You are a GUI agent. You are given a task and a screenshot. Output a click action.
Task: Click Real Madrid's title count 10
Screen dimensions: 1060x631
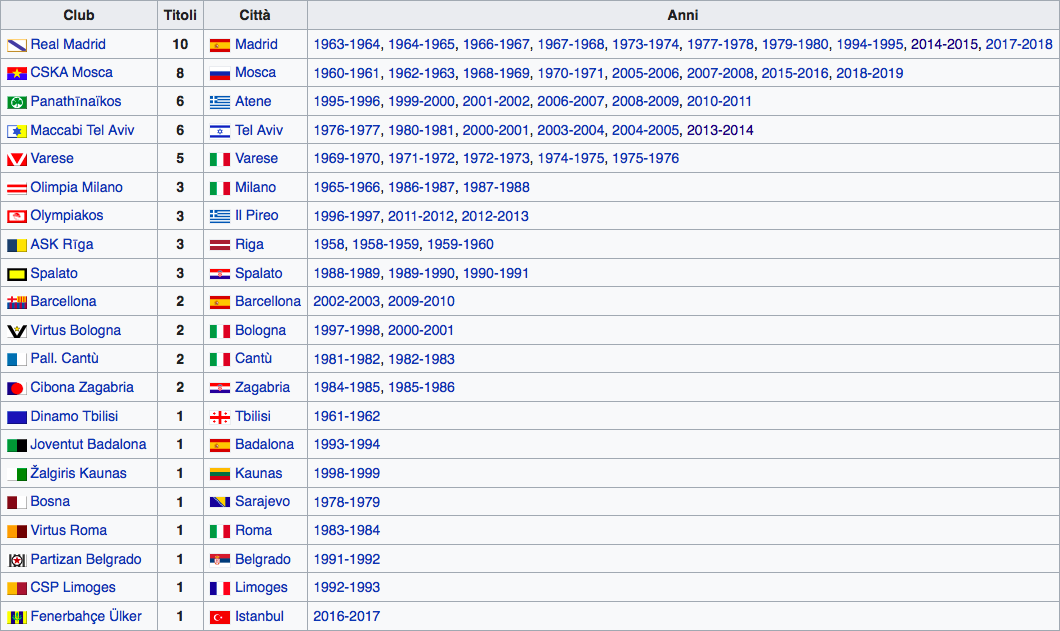180,45
